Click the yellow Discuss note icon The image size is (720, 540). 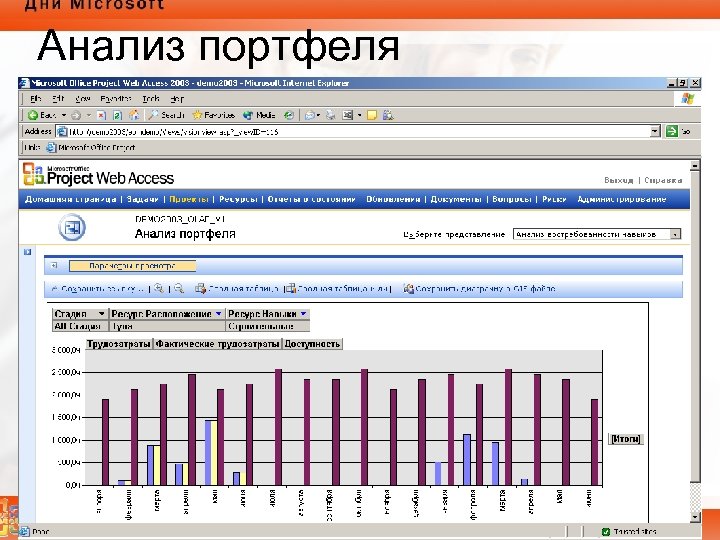pyautogui.click(x=372, y=115)
